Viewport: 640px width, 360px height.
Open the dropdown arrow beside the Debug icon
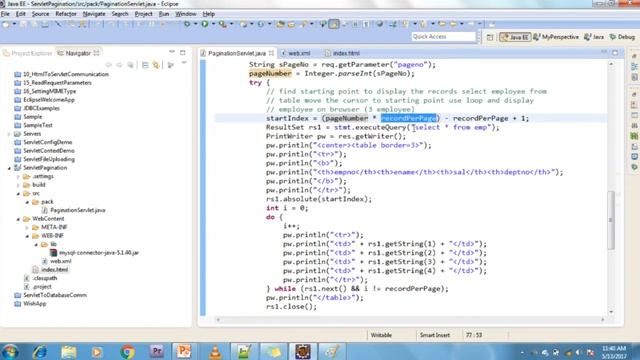point(196,24)
